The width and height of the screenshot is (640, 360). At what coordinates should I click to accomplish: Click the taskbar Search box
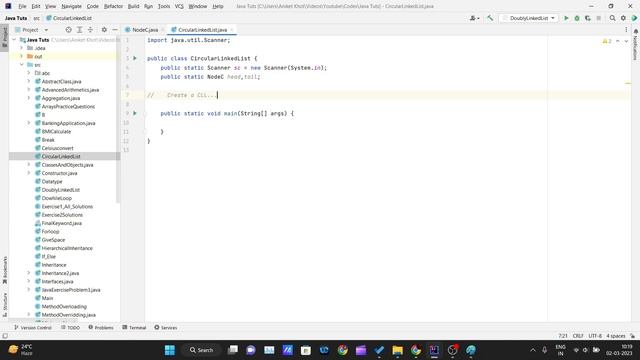point(202,350)
